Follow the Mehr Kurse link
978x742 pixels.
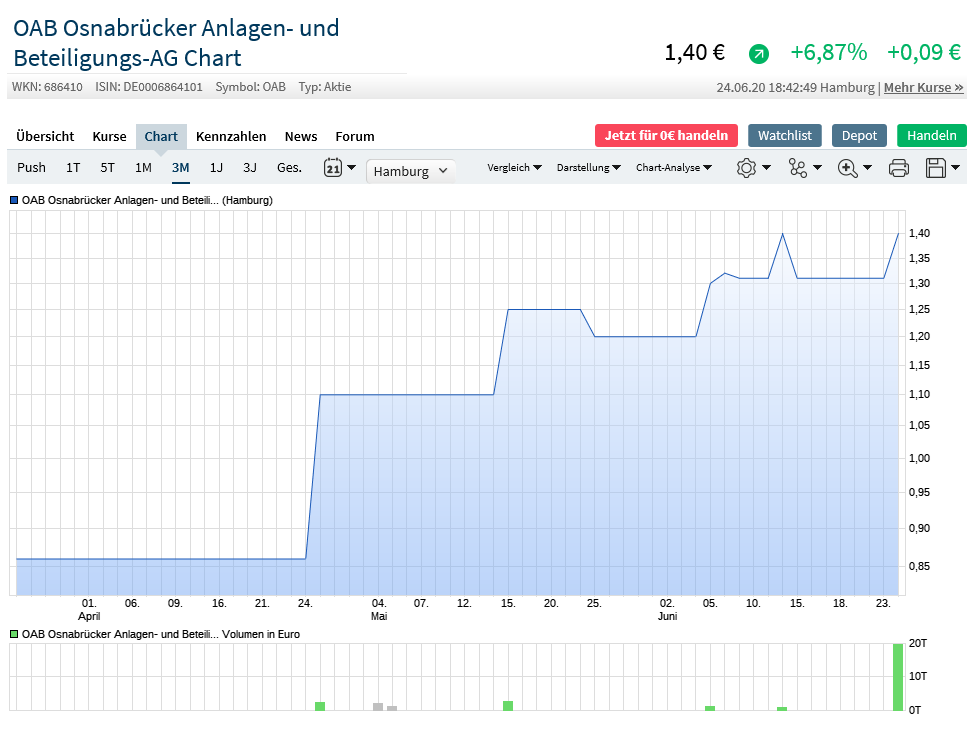(x=923, y=87)
